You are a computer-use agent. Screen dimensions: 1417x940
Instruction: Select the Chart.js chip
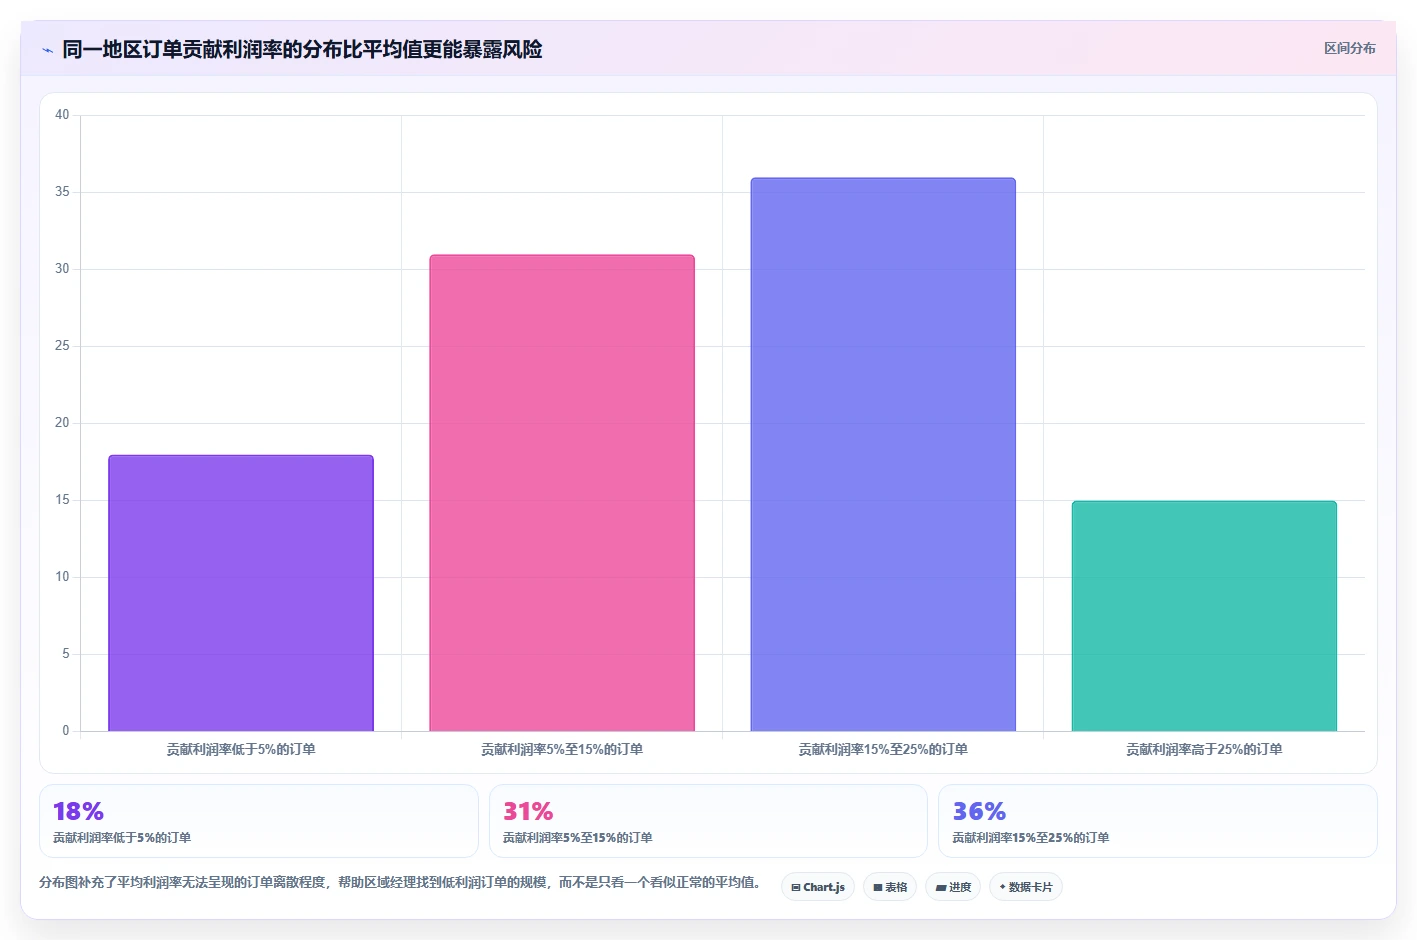coord(818,887)
